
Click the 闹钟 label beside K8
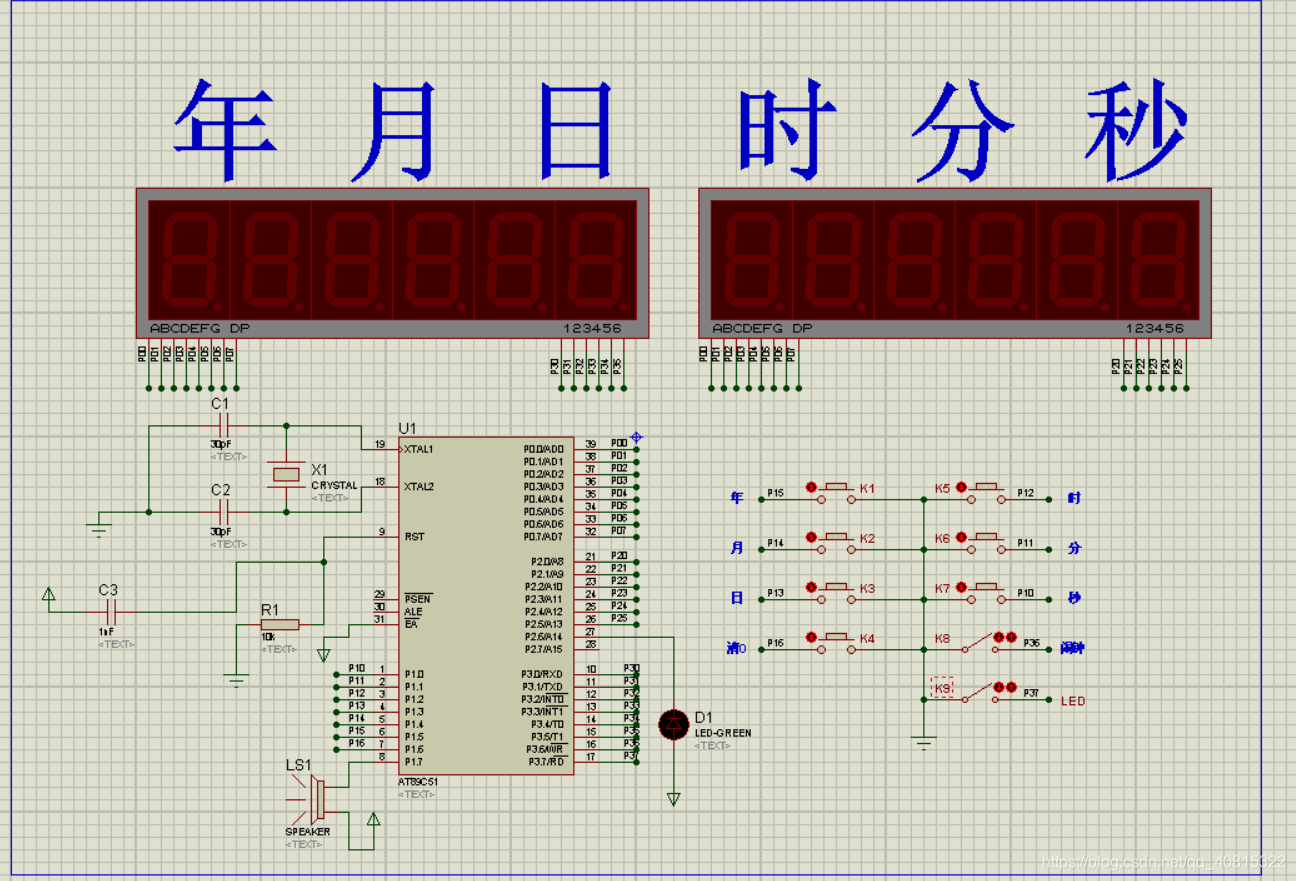(x=1072, y=648)
